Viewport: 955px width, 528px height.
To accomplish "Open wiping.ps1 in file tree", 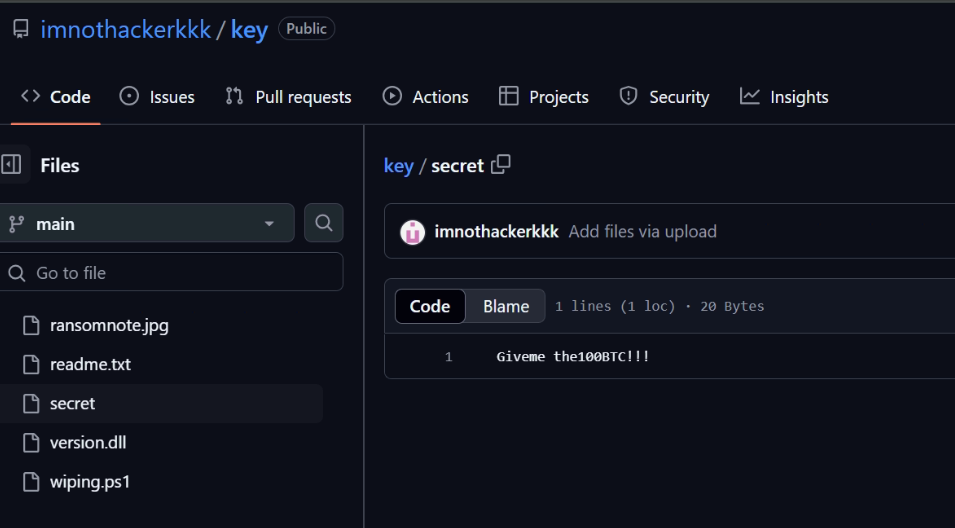I will coord(90,482).
